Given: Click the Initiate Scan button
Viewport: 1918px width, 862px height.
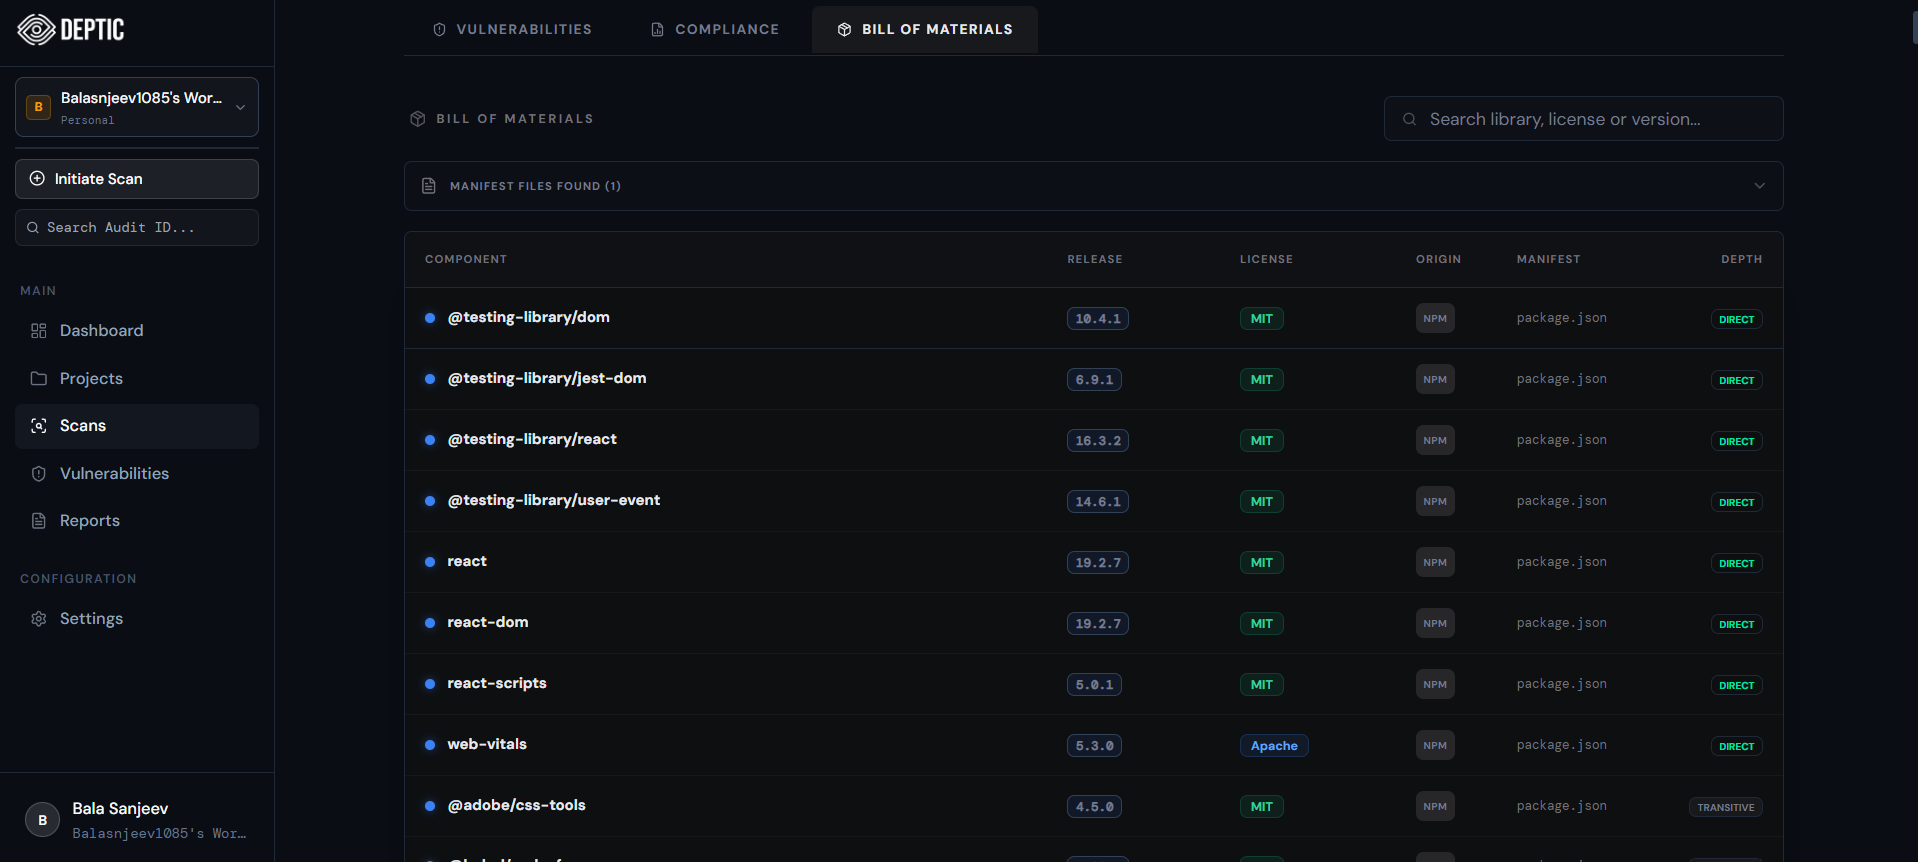Looking at the screenshot, I should tap(137, 179).
